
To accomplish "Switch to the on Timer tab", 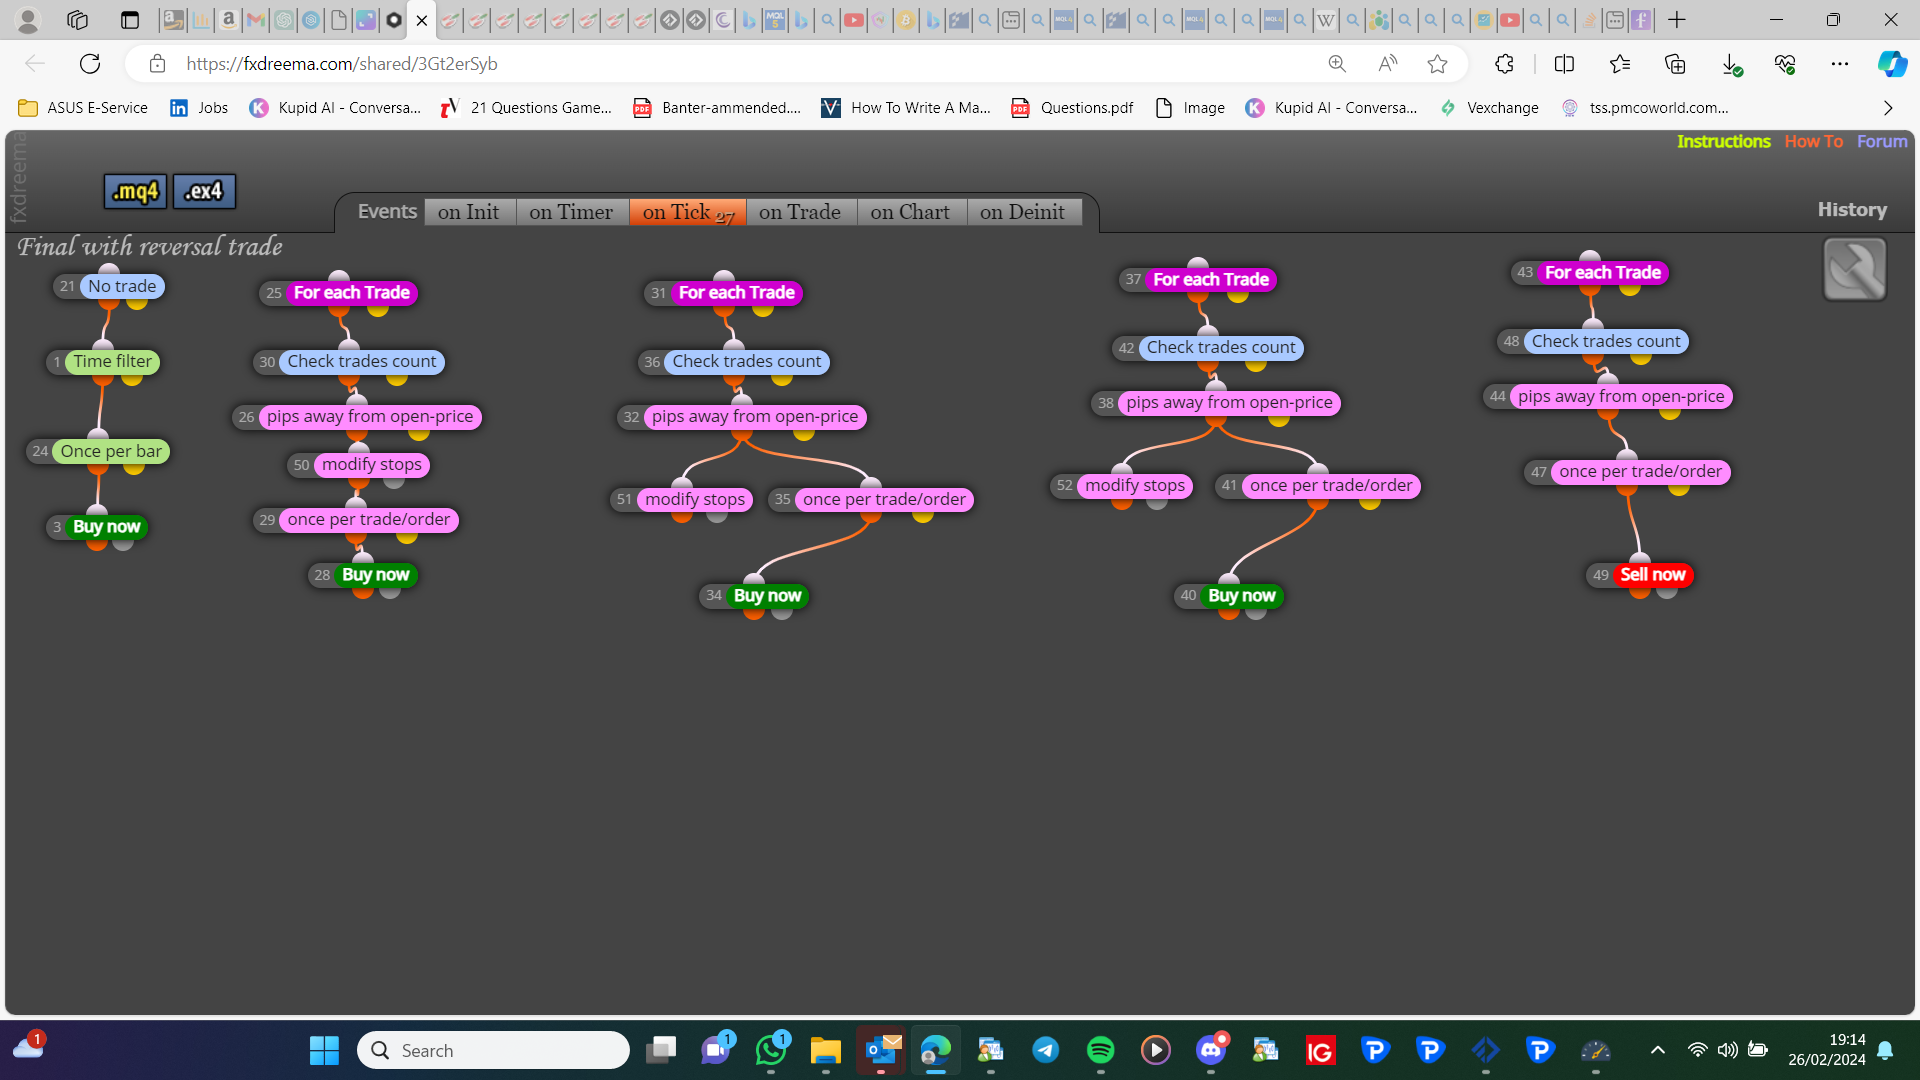I will [x=571, y=212].
